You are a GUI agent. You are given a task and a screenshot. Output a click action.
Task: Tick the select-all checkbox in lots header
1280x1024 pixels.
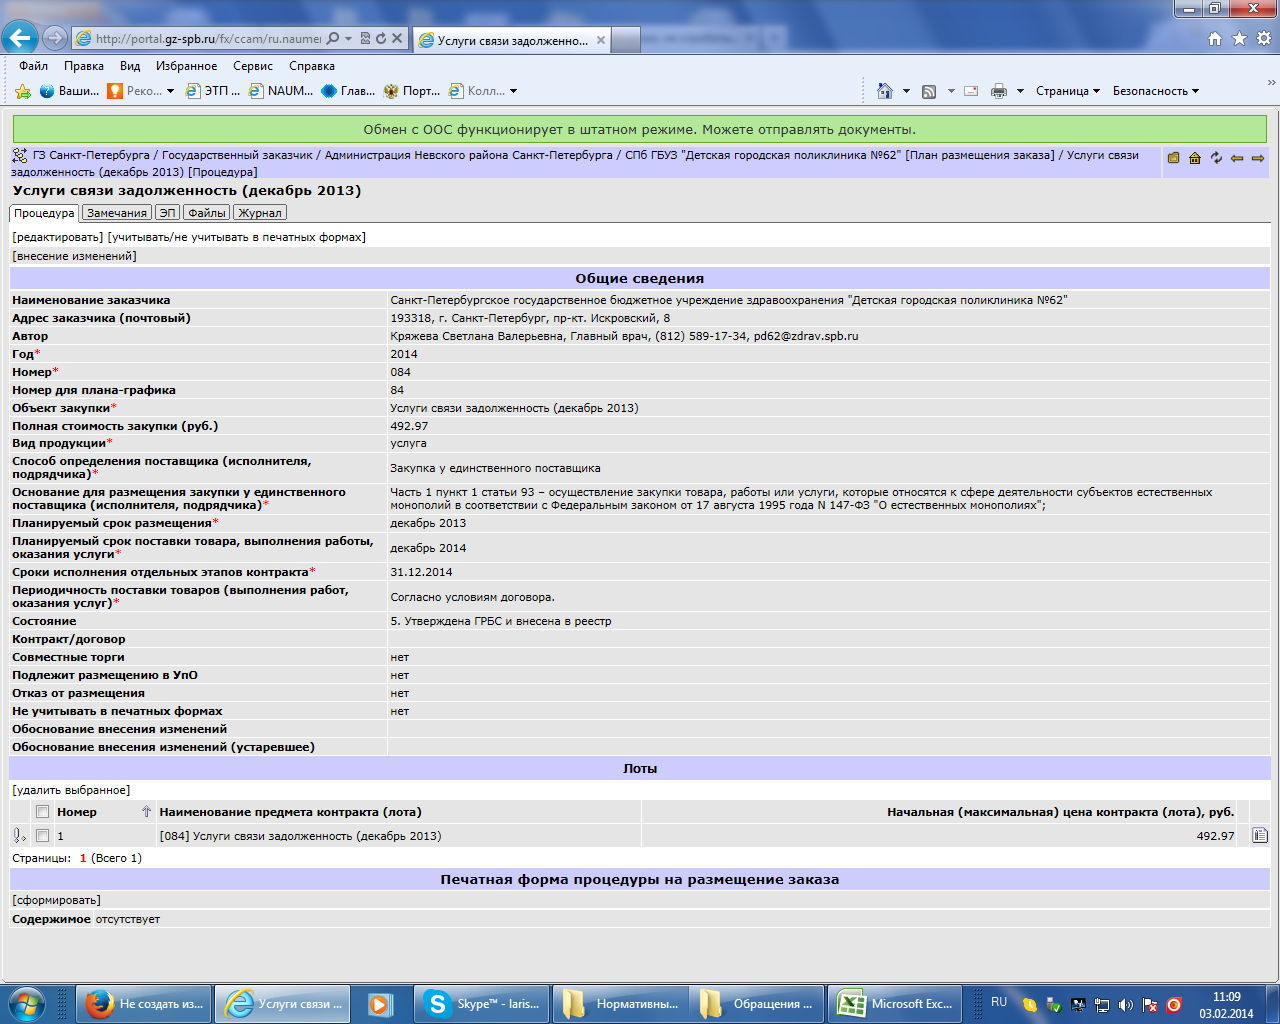(42, 812)
